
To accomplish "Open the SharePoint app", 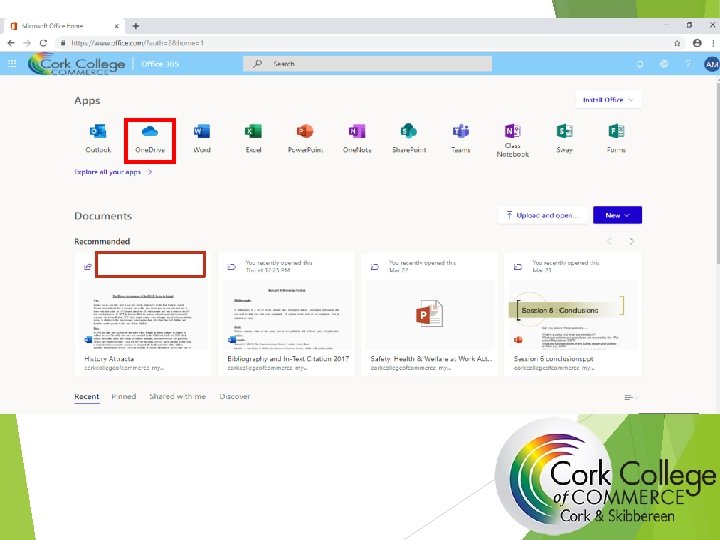I will point(409,138).
